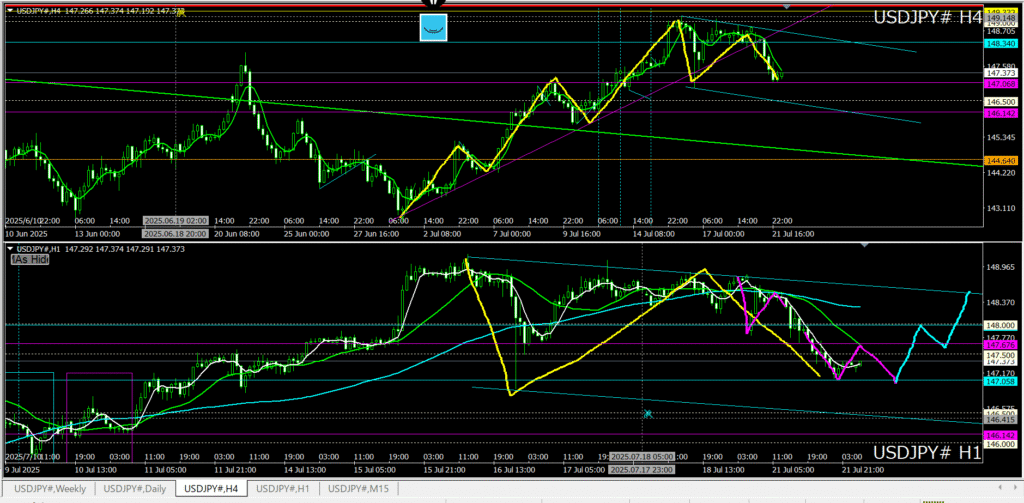This screenshot has width=1024, height=503.
Task: Click the cyan X marker on H1 chart
Action: tap(648, 413)
